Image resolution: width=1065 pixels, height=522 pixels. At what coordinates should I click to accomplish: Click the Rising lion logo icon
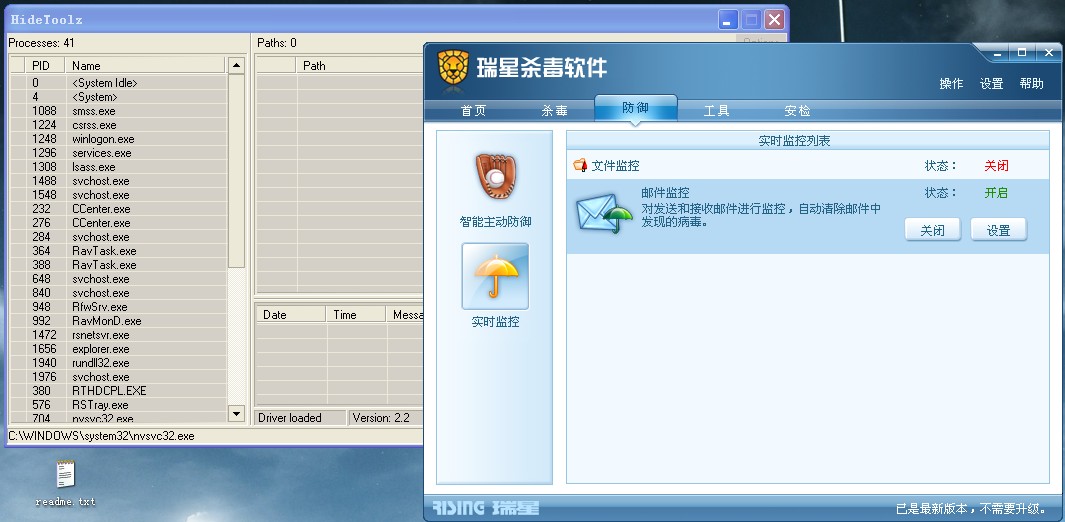tap(453, 68)
